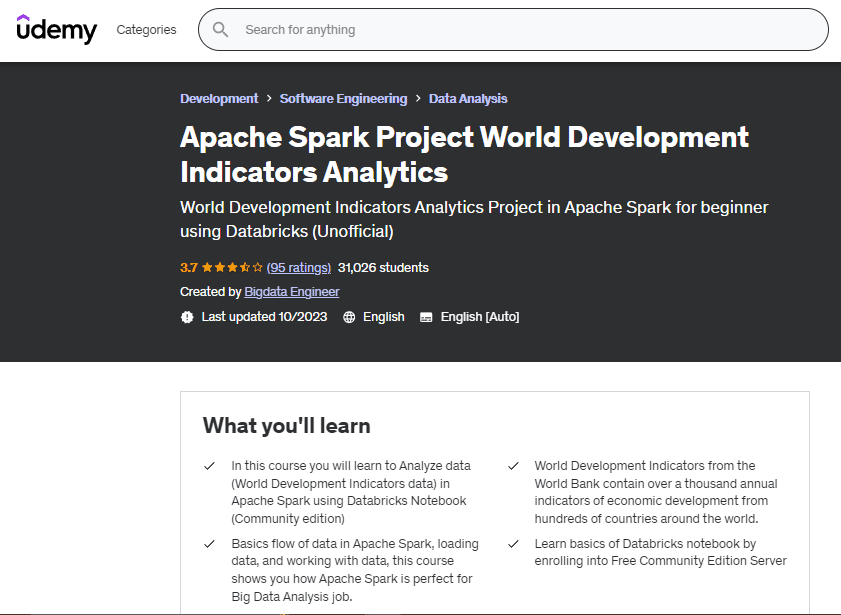Click the 'English [Auto]' captions label
Image resolution: width=841 pixels, height=615 pixels.
click(x=480, y=317)
